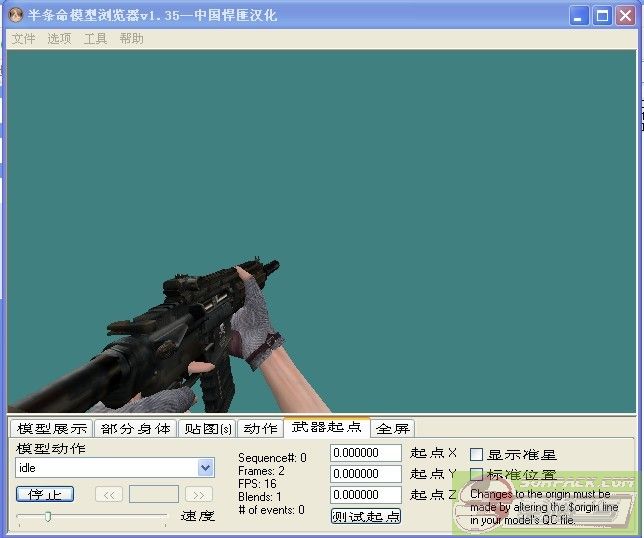The image size is (644, 538).
Task: Adjust the 速度 speed slider
Action: coord(47,516)
